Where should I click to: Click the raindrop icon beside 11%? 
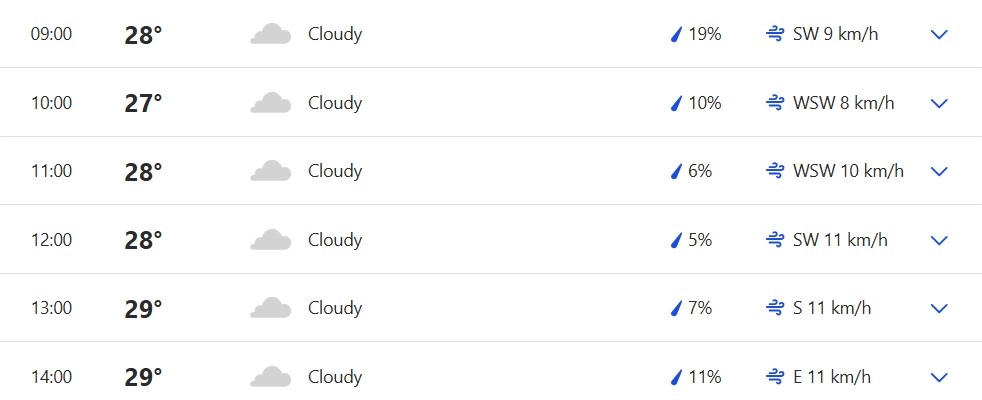point(675,377)
